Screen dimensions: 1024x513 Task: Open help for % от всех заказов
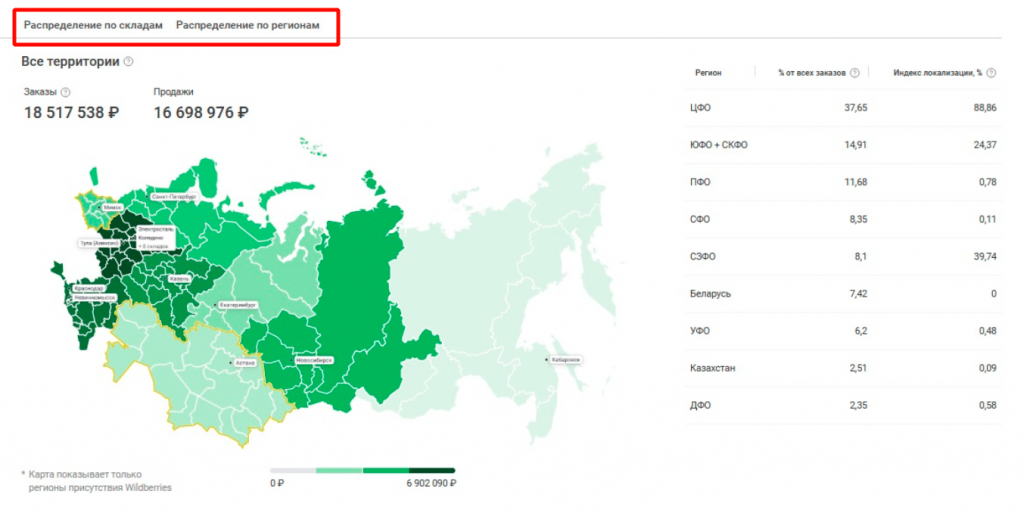pos(855,72)
